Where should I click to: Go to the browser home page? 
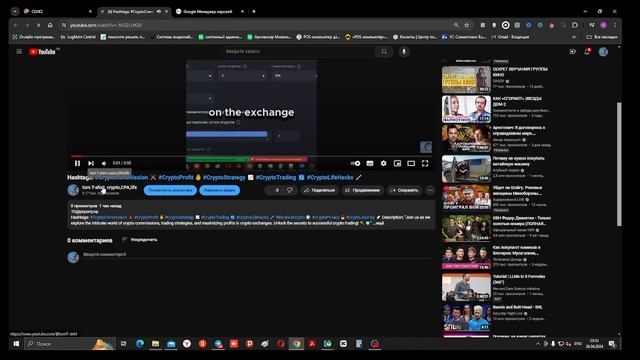50,25
